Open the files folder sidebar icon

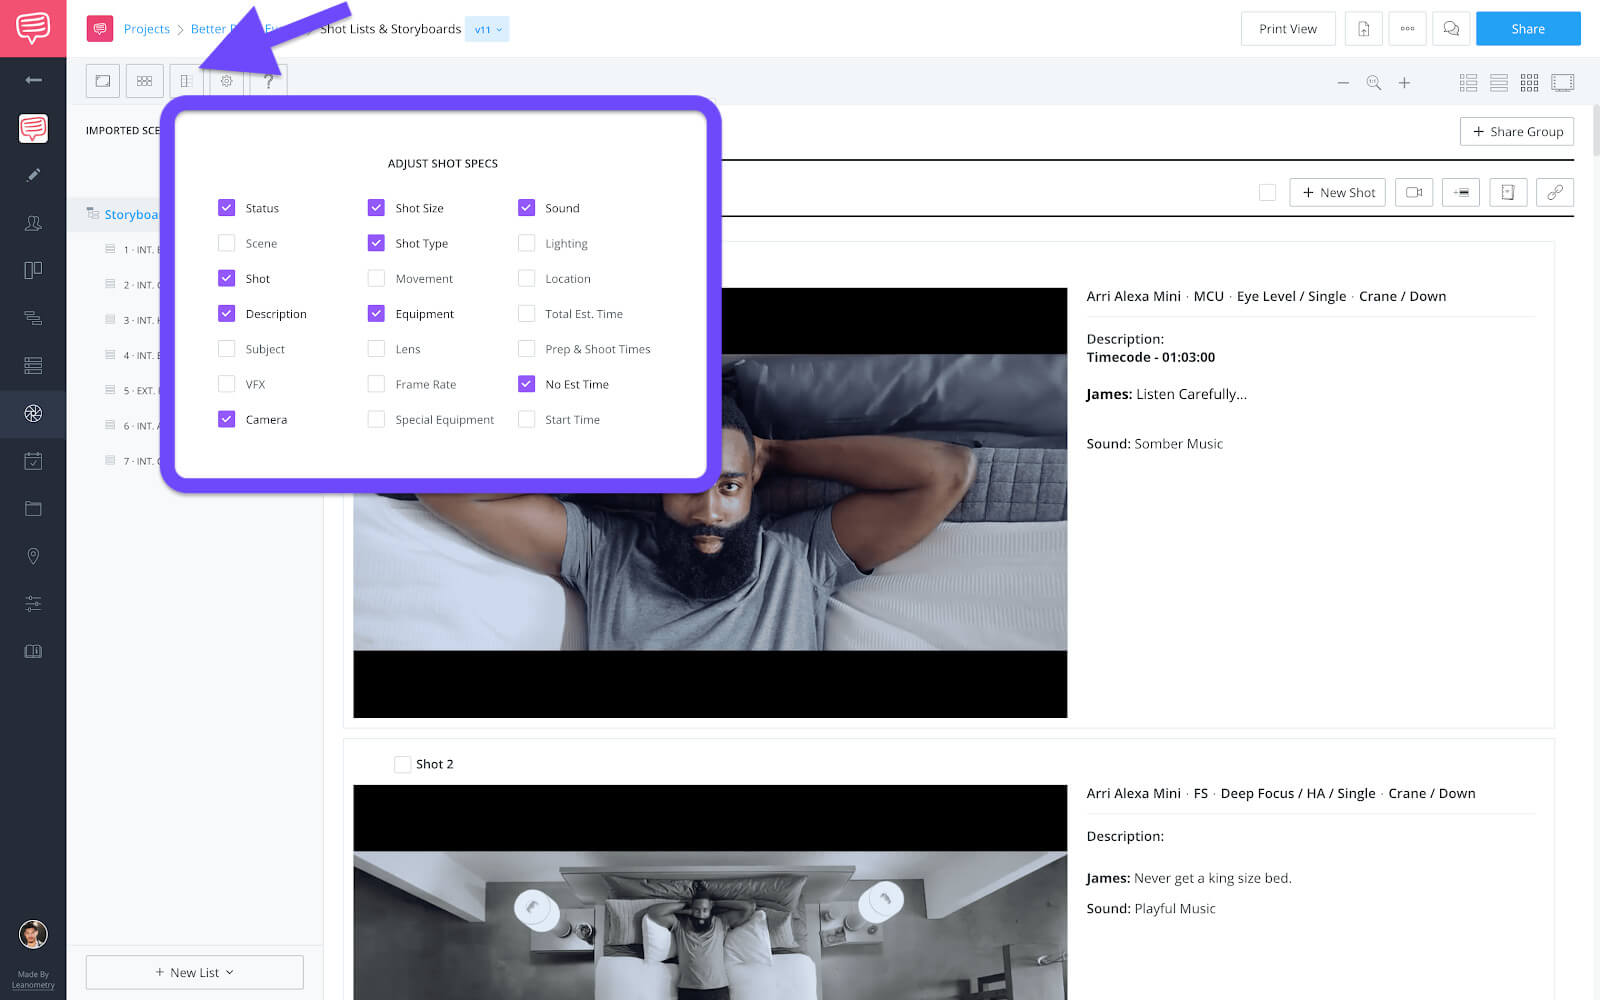[33, 508]
